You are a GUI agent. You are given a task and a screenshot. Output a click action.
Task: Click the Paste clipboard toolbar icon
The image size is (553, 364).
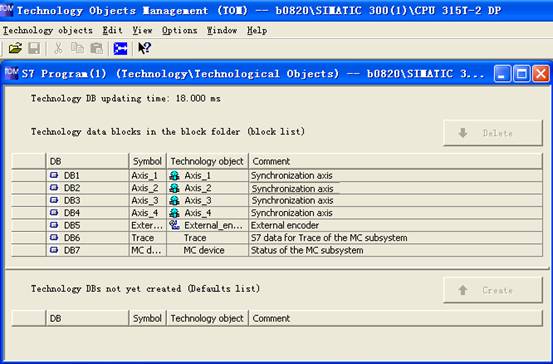click(x=96, y=48)
